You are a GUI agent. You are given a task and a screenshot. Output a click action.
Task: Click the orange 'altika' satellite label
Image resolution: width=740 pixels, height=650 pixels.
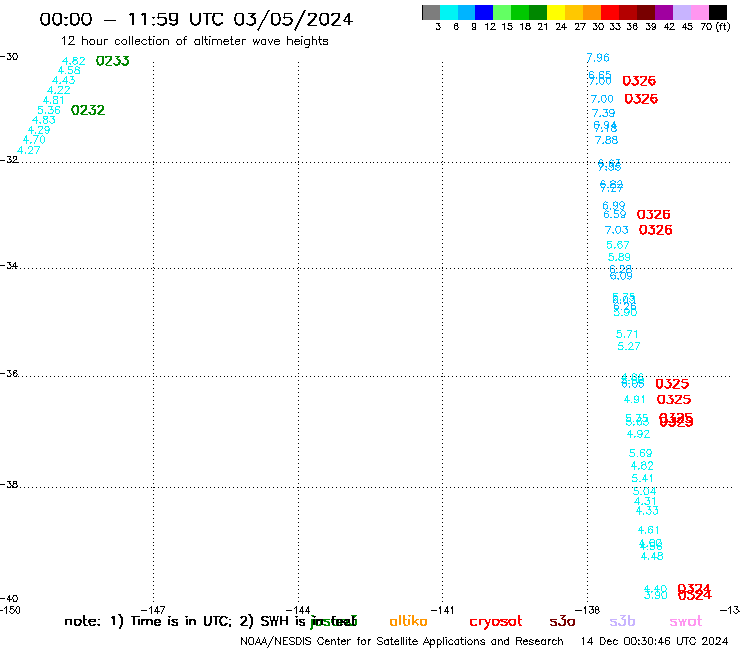click(x=408, y=621)
